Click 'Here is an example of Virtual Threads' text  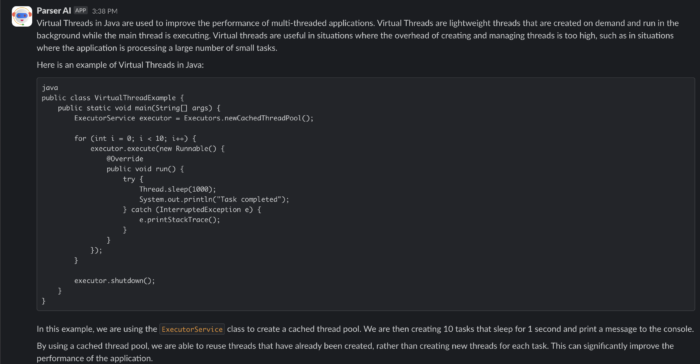(120, 65)
